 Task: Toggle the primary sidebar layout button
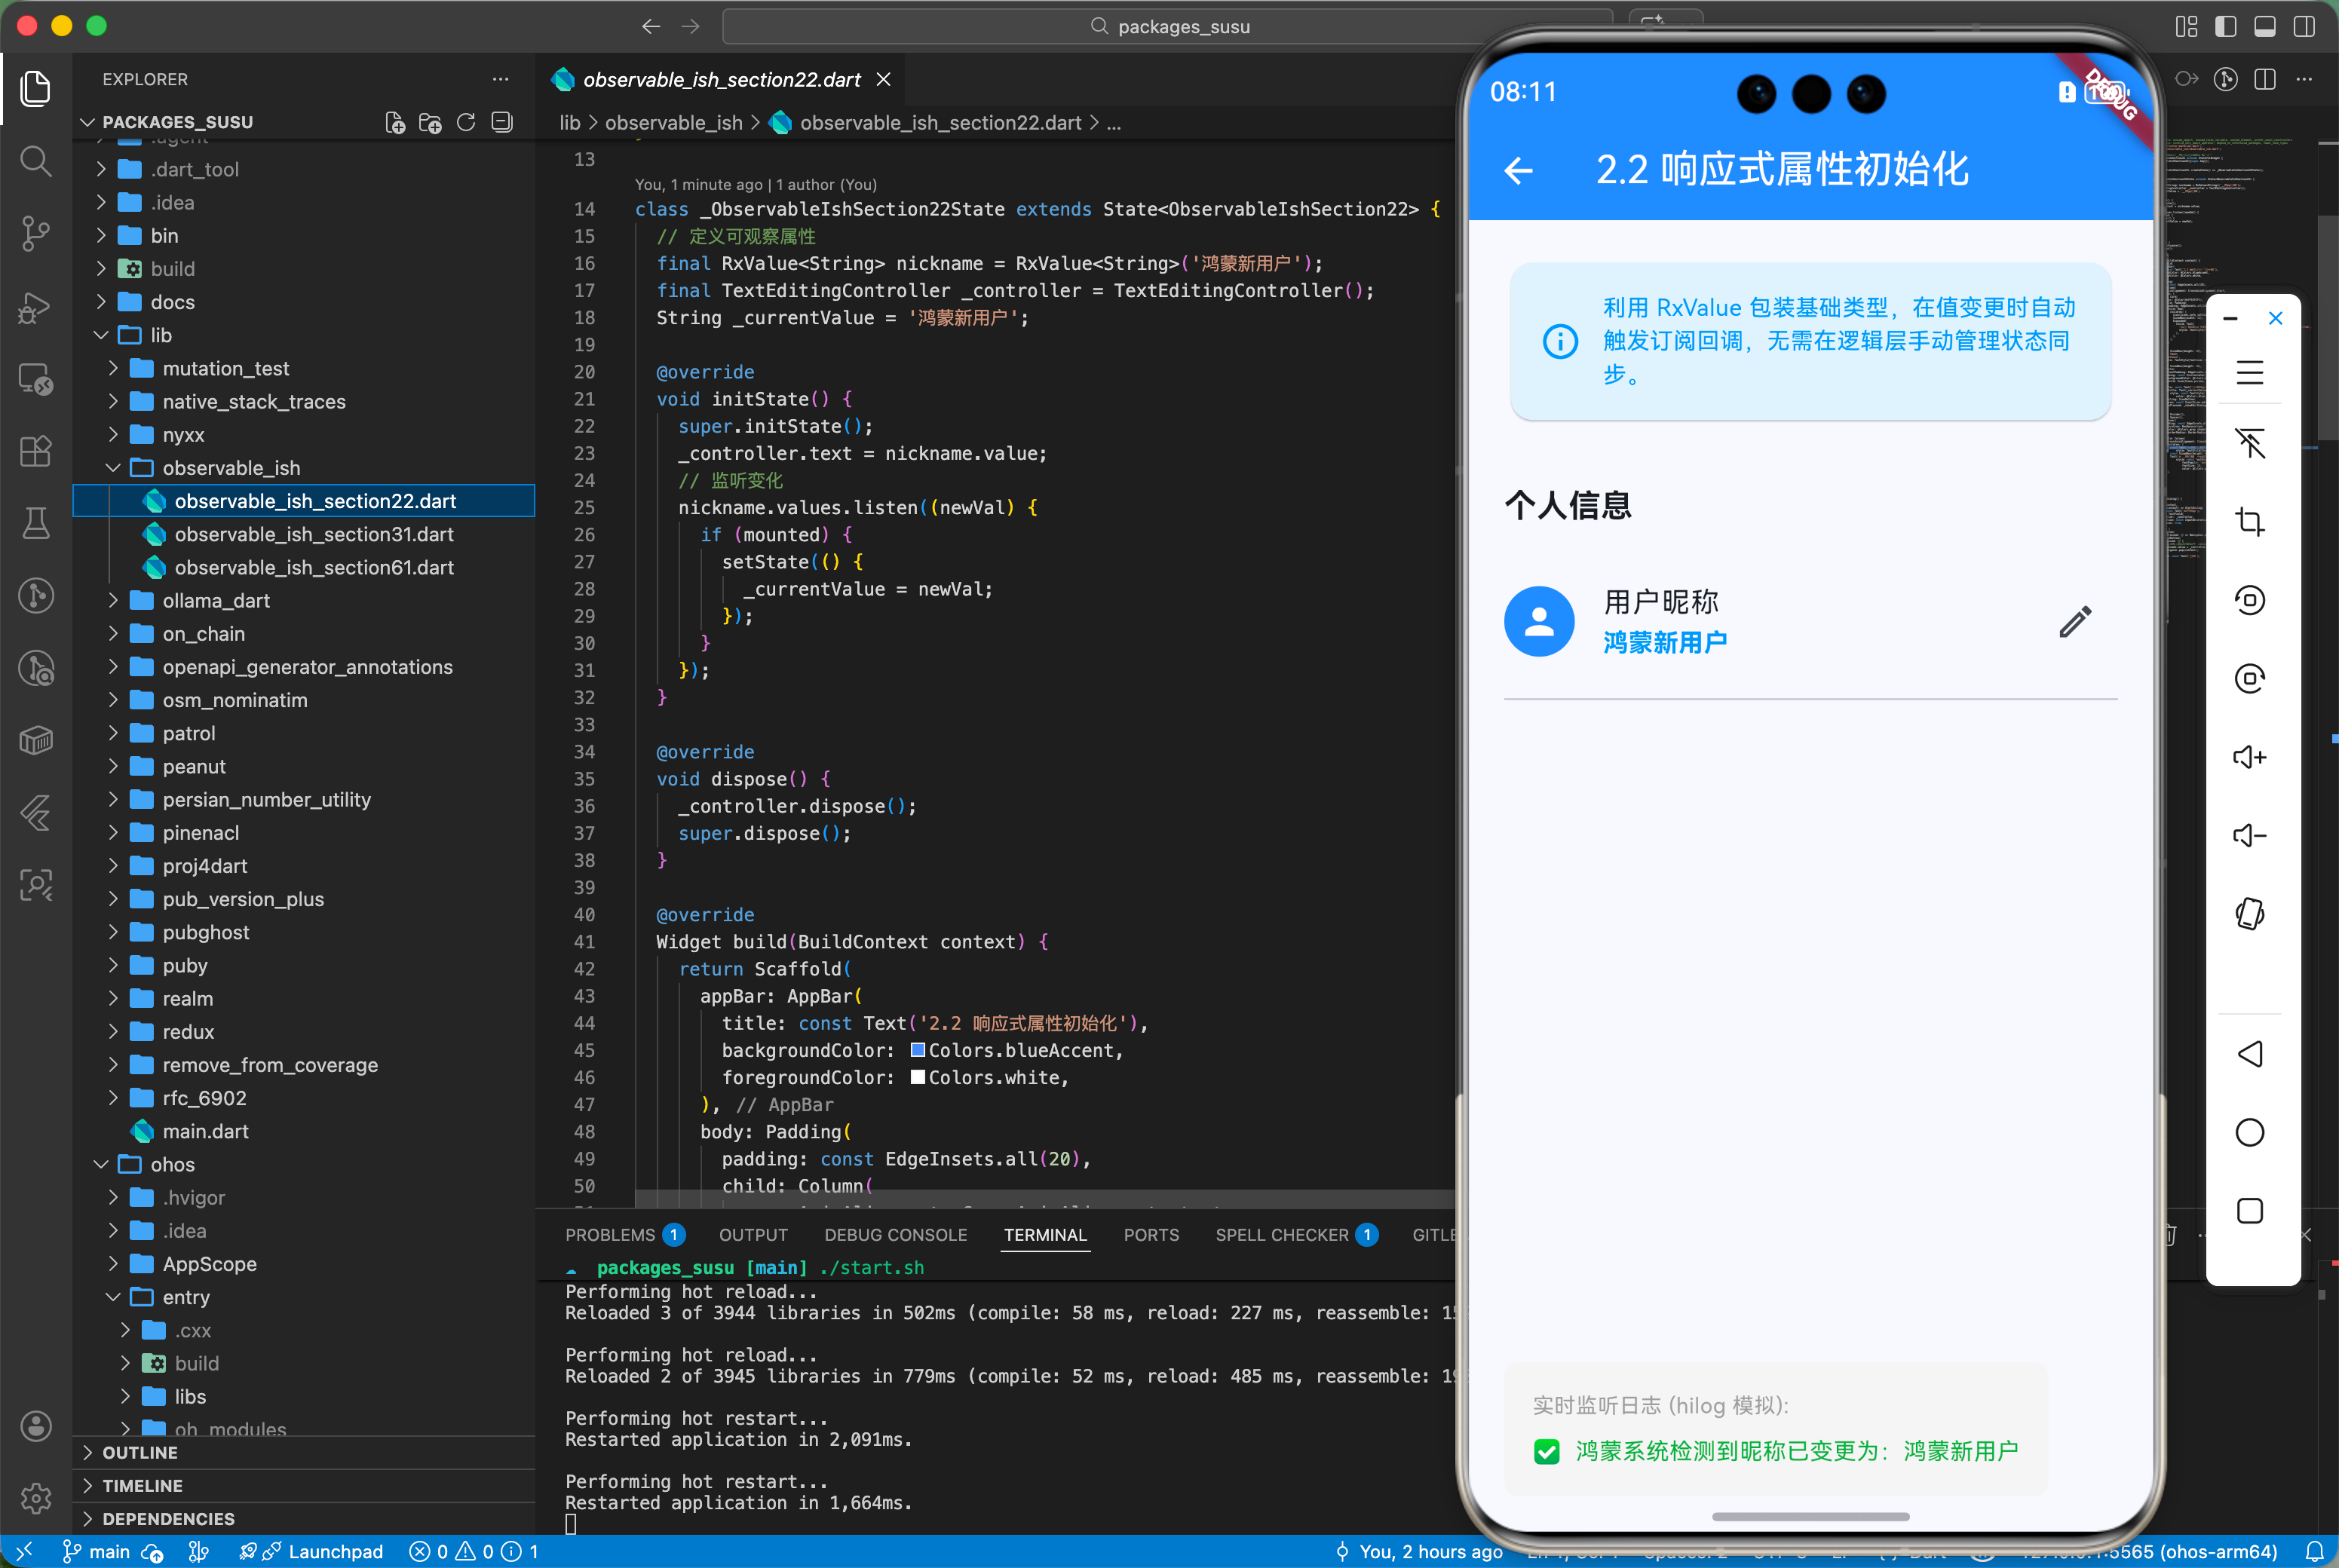click(2226, 26)
